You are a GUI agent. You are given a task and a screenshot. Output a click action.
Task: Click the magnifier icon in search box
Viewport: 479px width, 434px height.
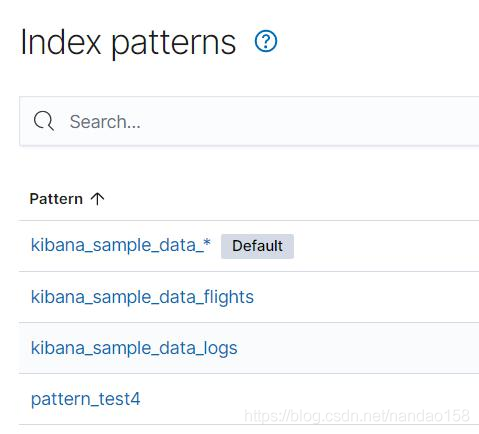[x=44, y=121]
